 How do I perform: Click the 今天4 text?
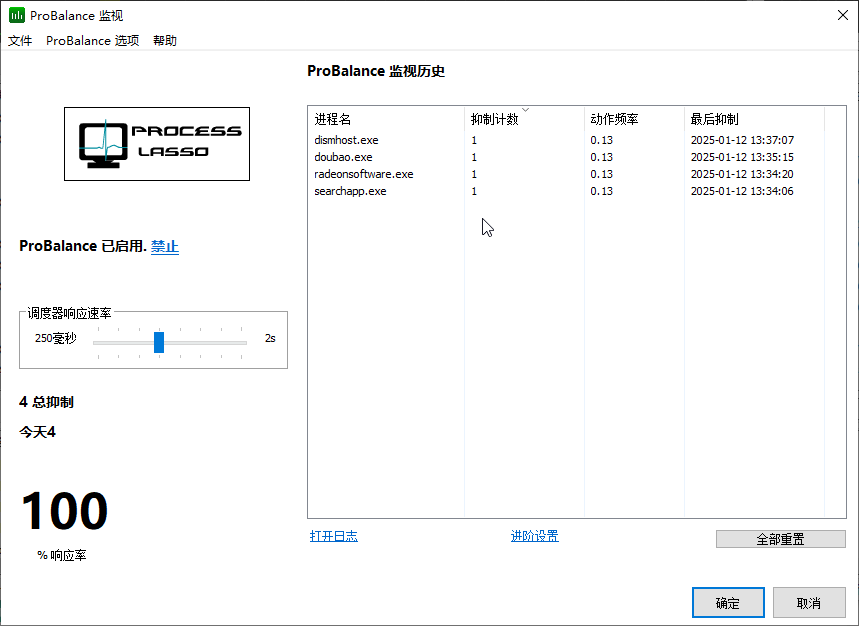point(37,432)
